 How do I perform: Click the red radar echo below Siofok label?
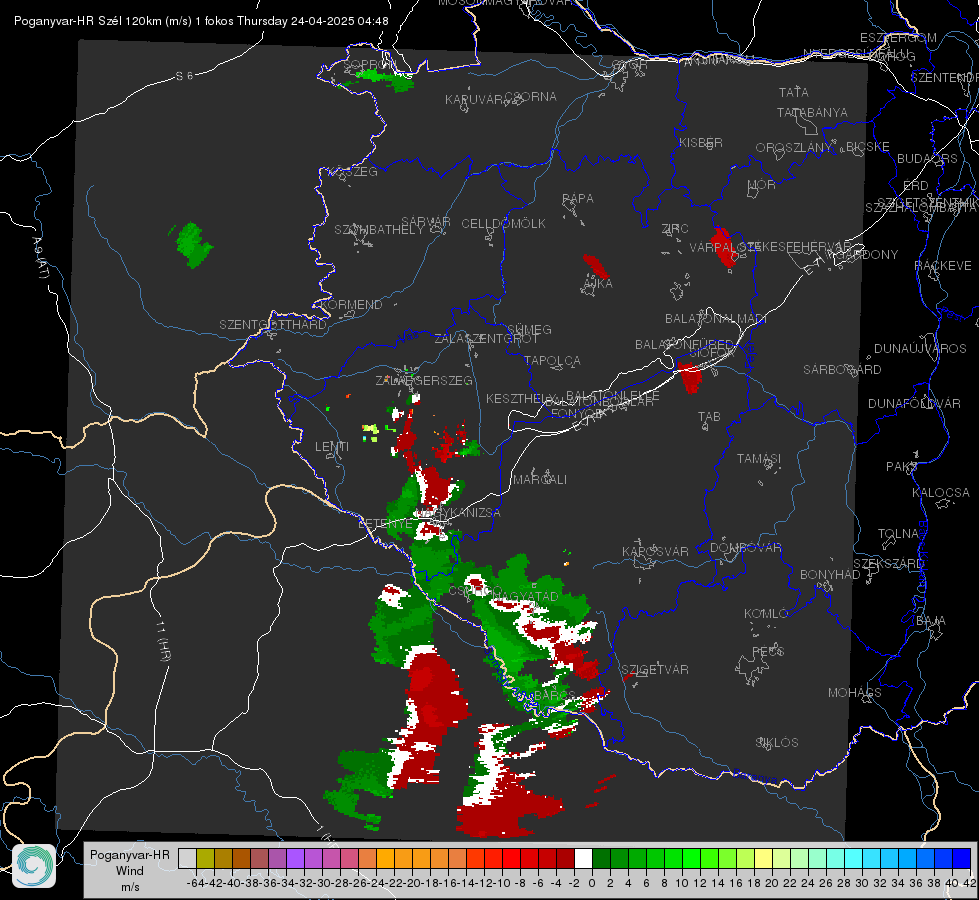[690, 377]
